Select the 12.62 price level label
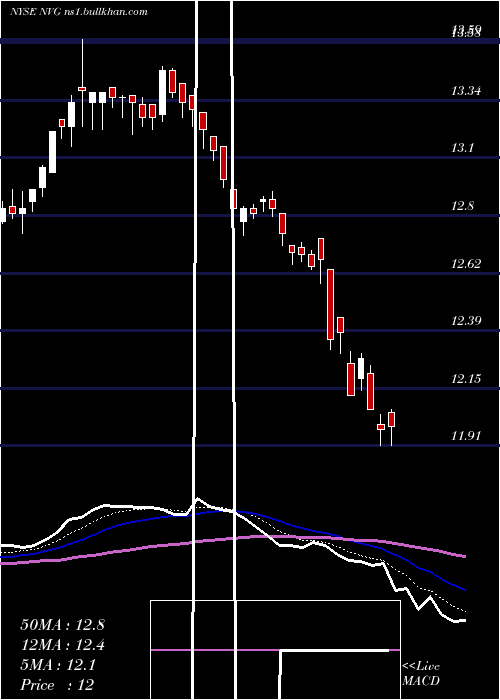500x700 pixels. [466, 263]
